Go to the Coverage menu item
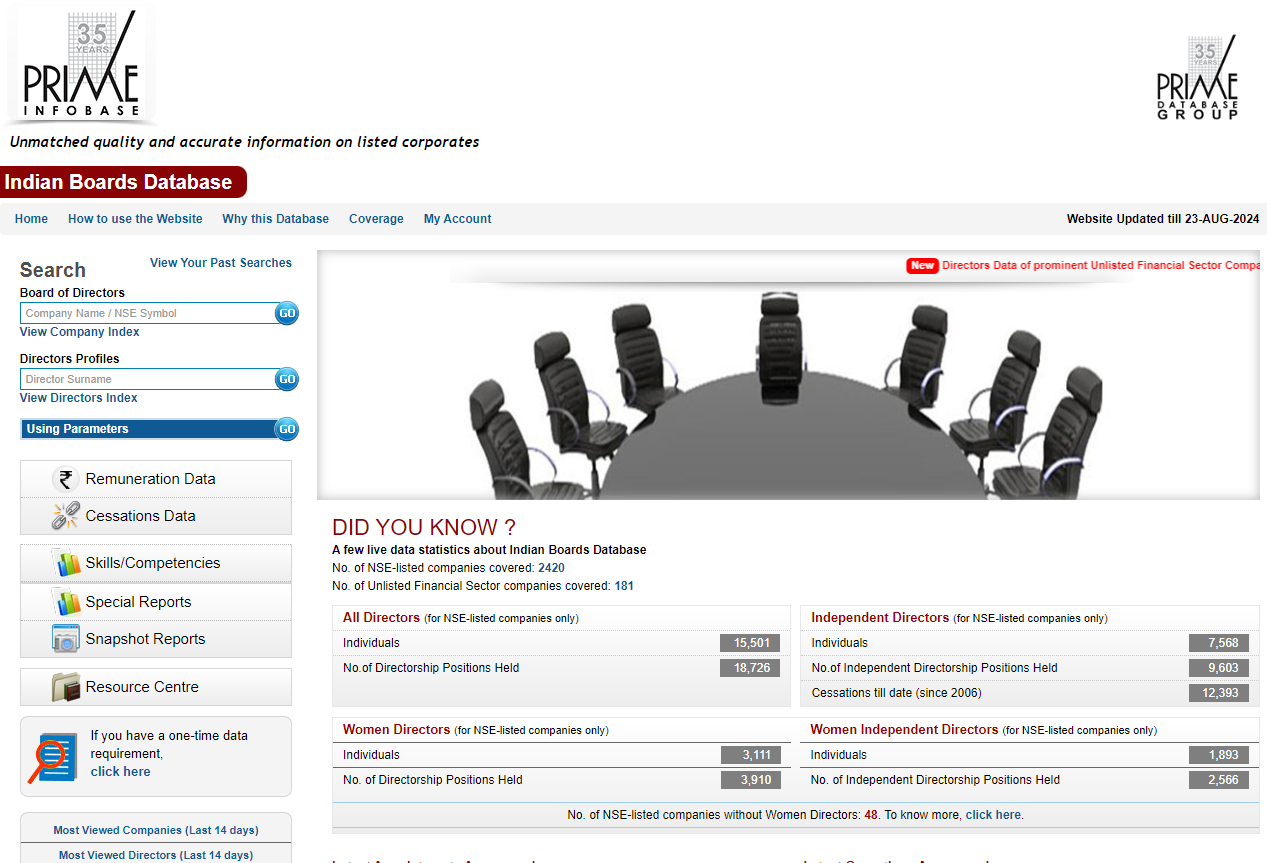The height and width of the screenshot is (863, 1267). pos(376,219)
